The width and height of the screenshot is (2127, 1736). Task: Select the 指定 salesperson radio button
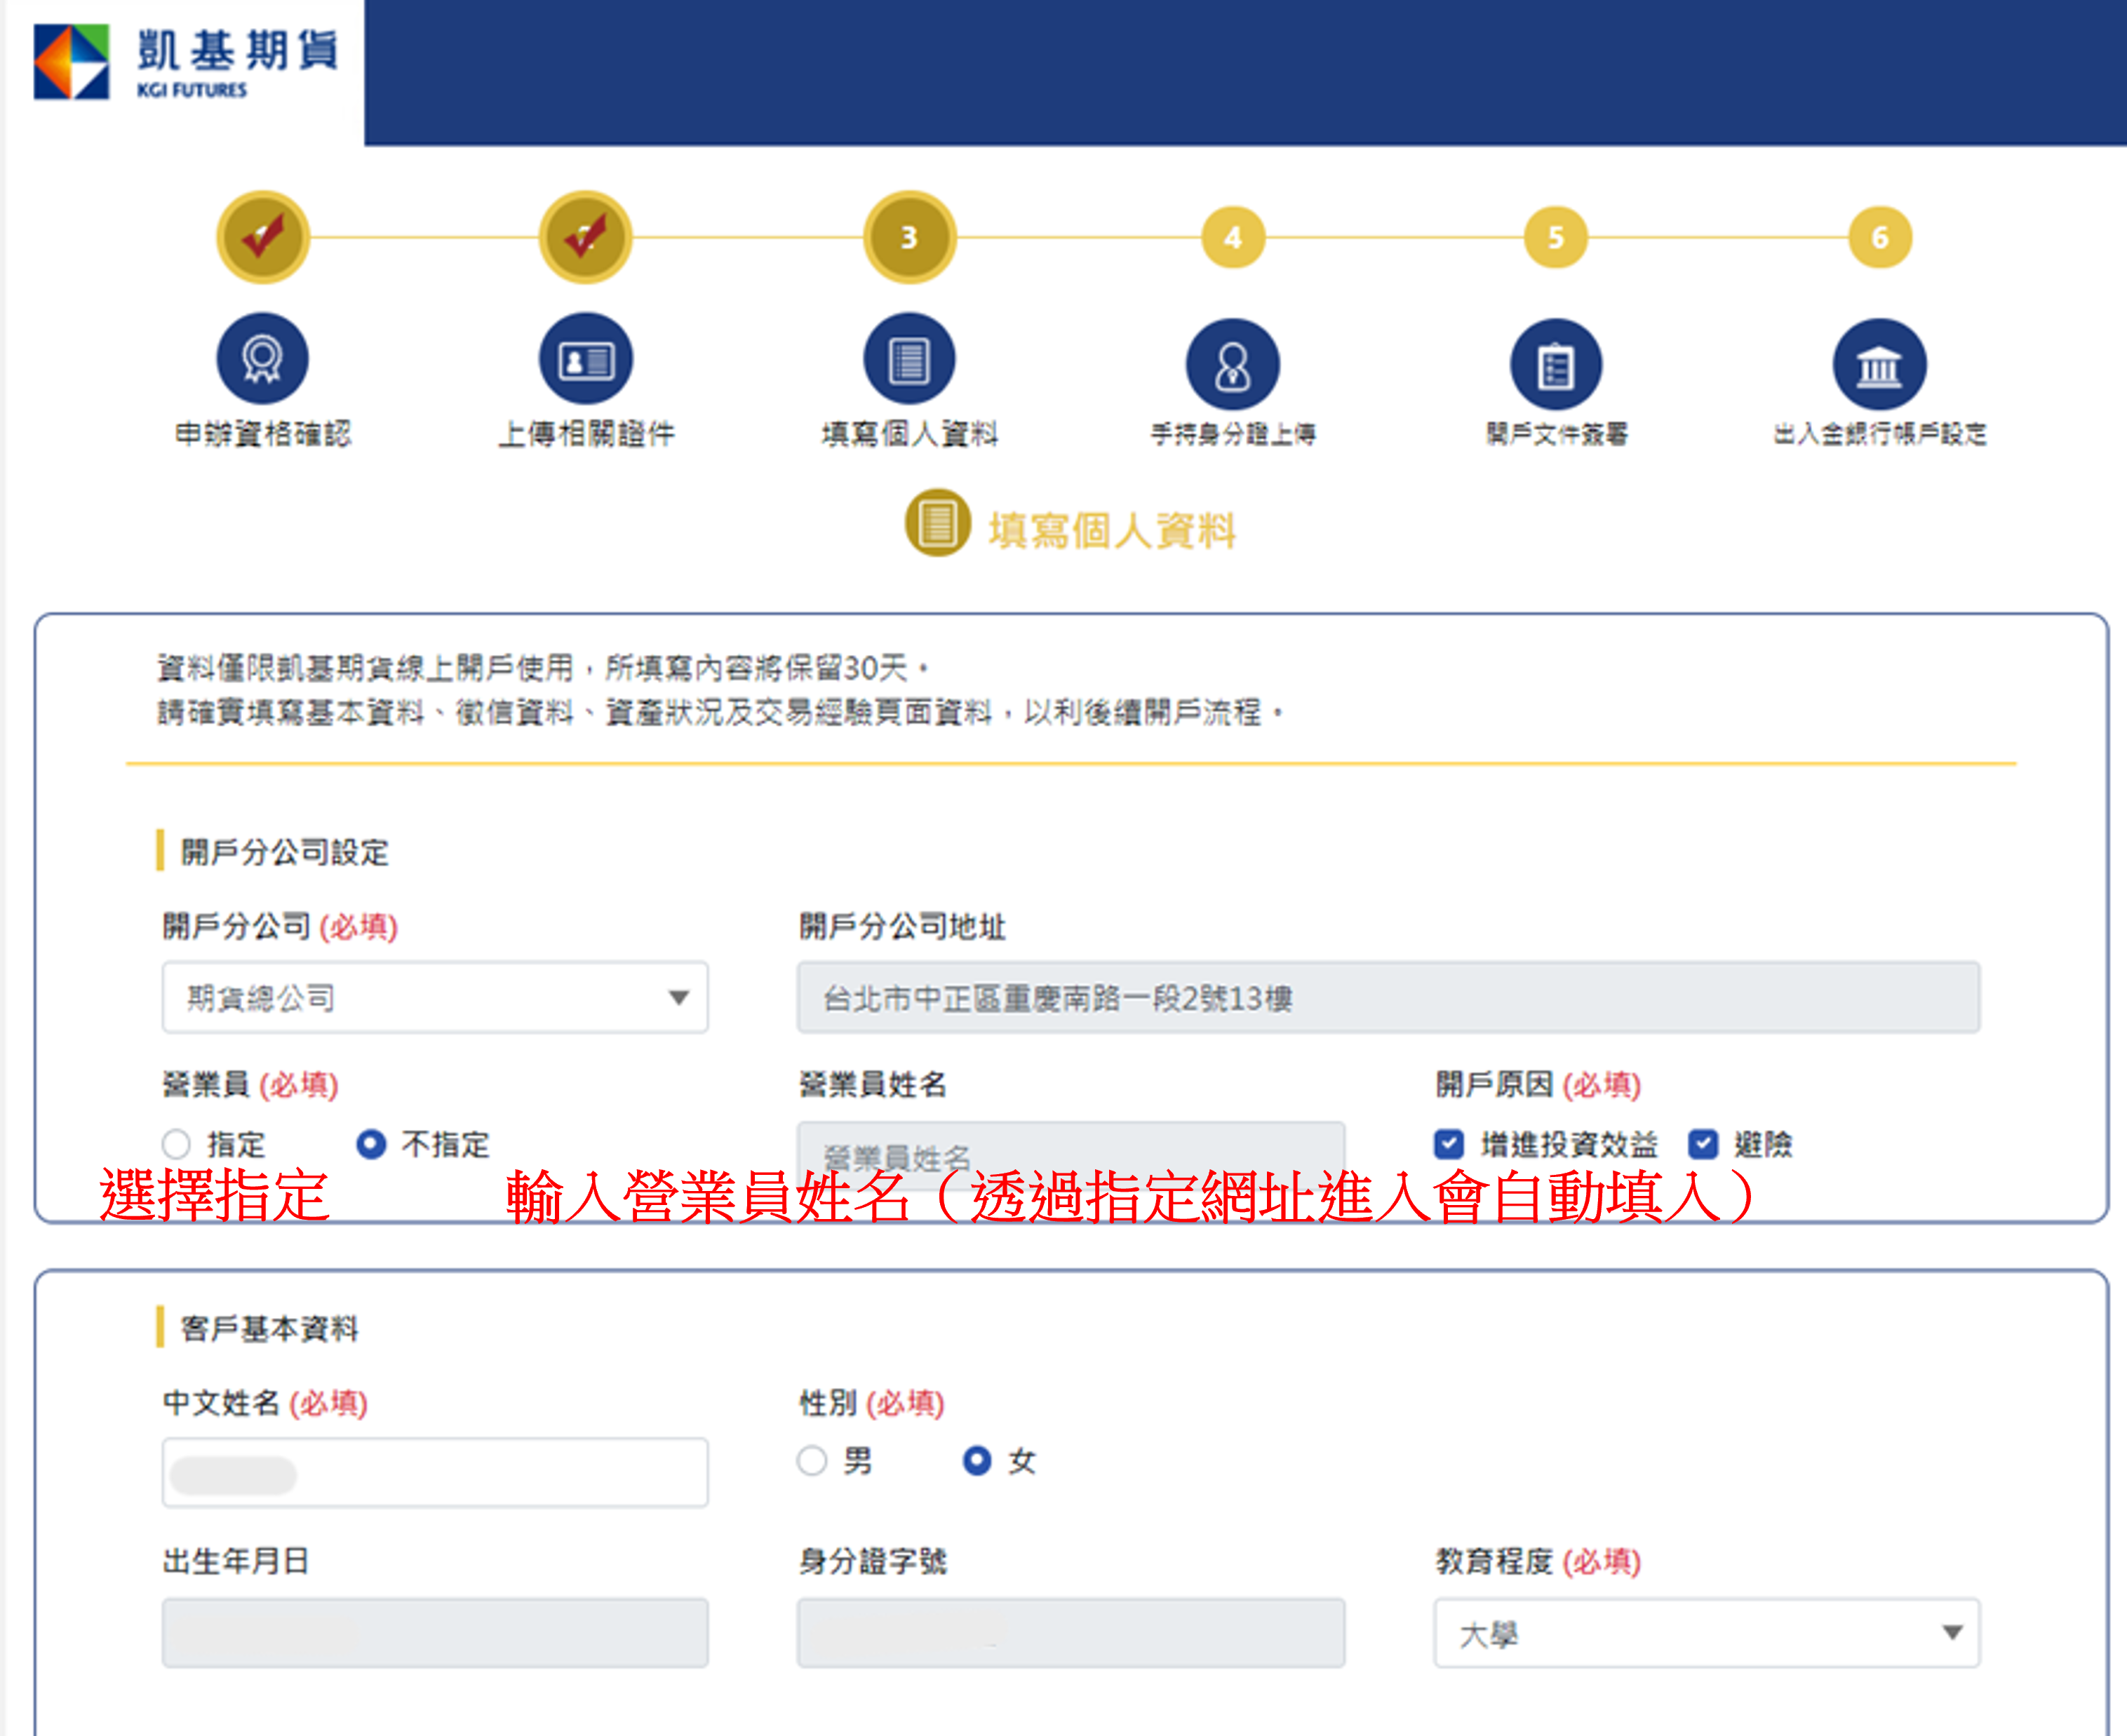pos(176,1143)
